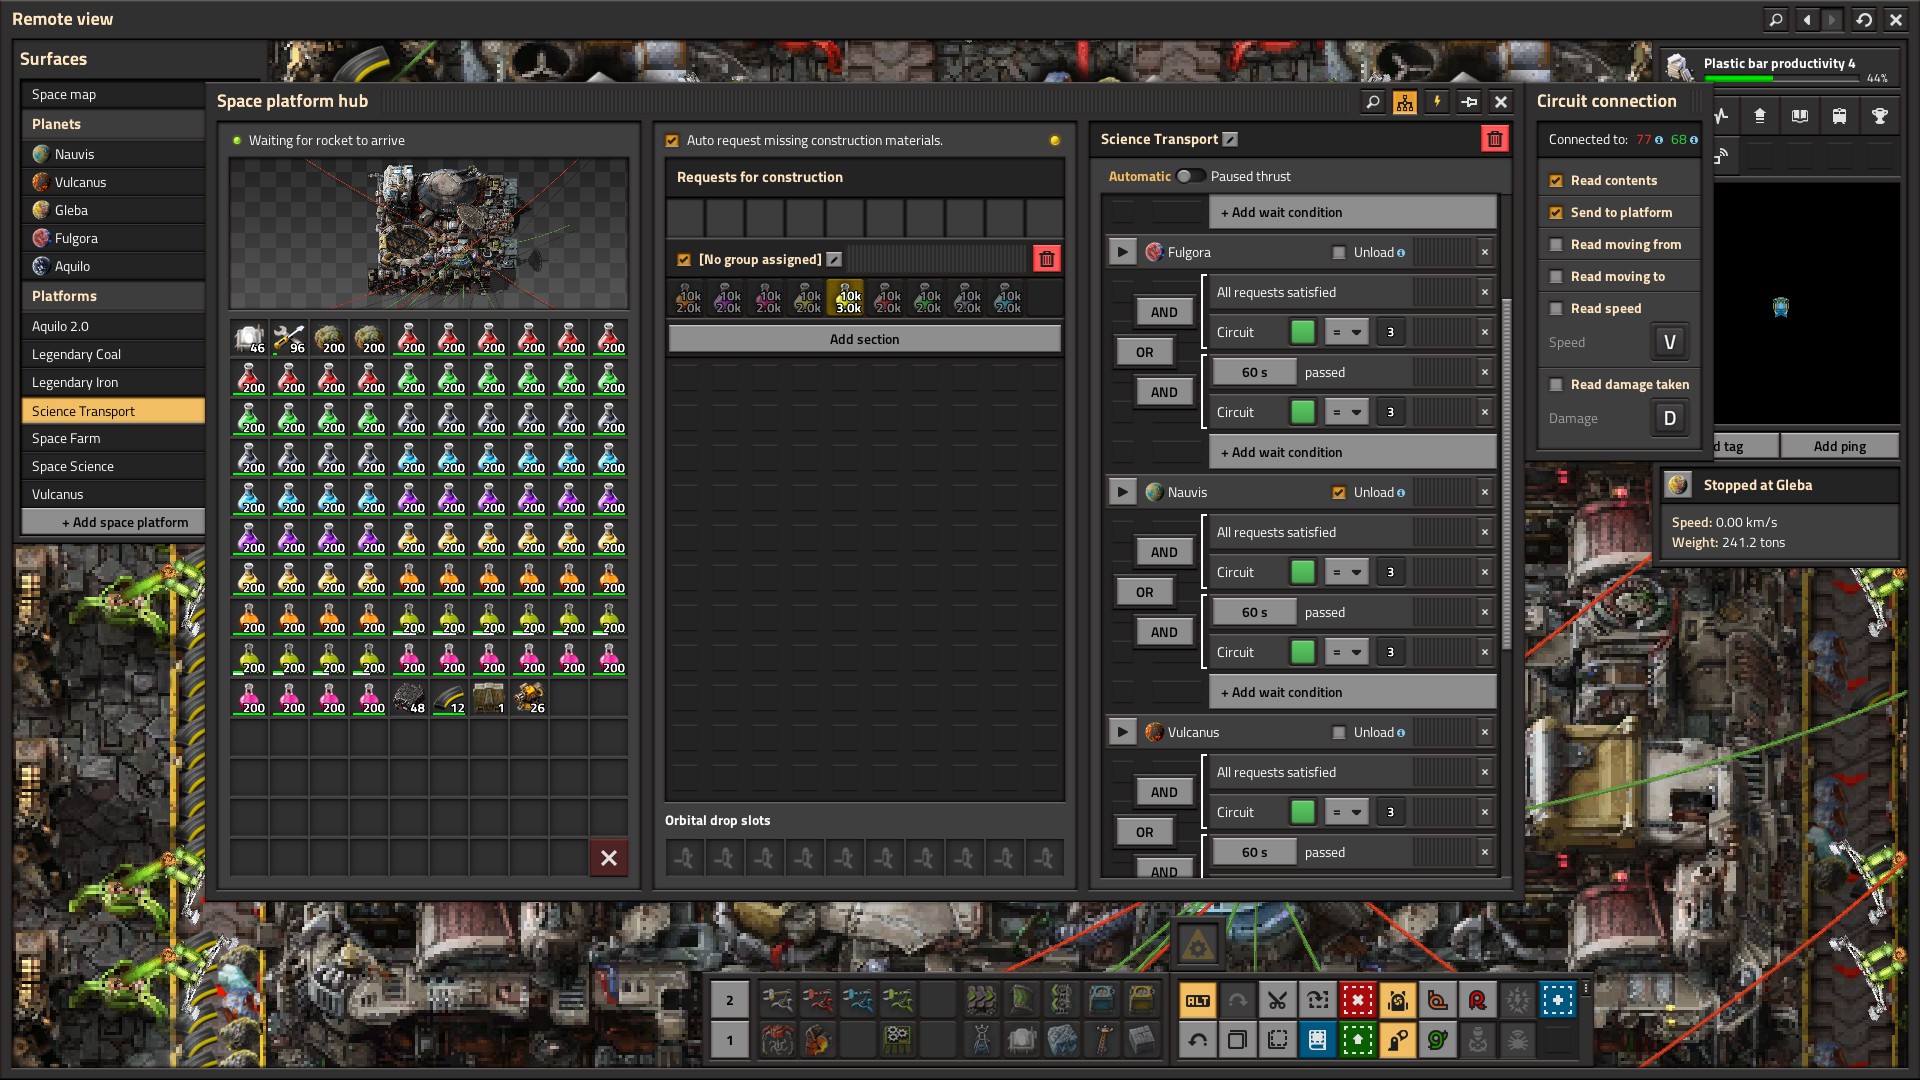The height and width of the screenshot is (1080, 1920).
Task: Click the rename pencil next to Science Transport
Action: click(x=1231, y=140)
